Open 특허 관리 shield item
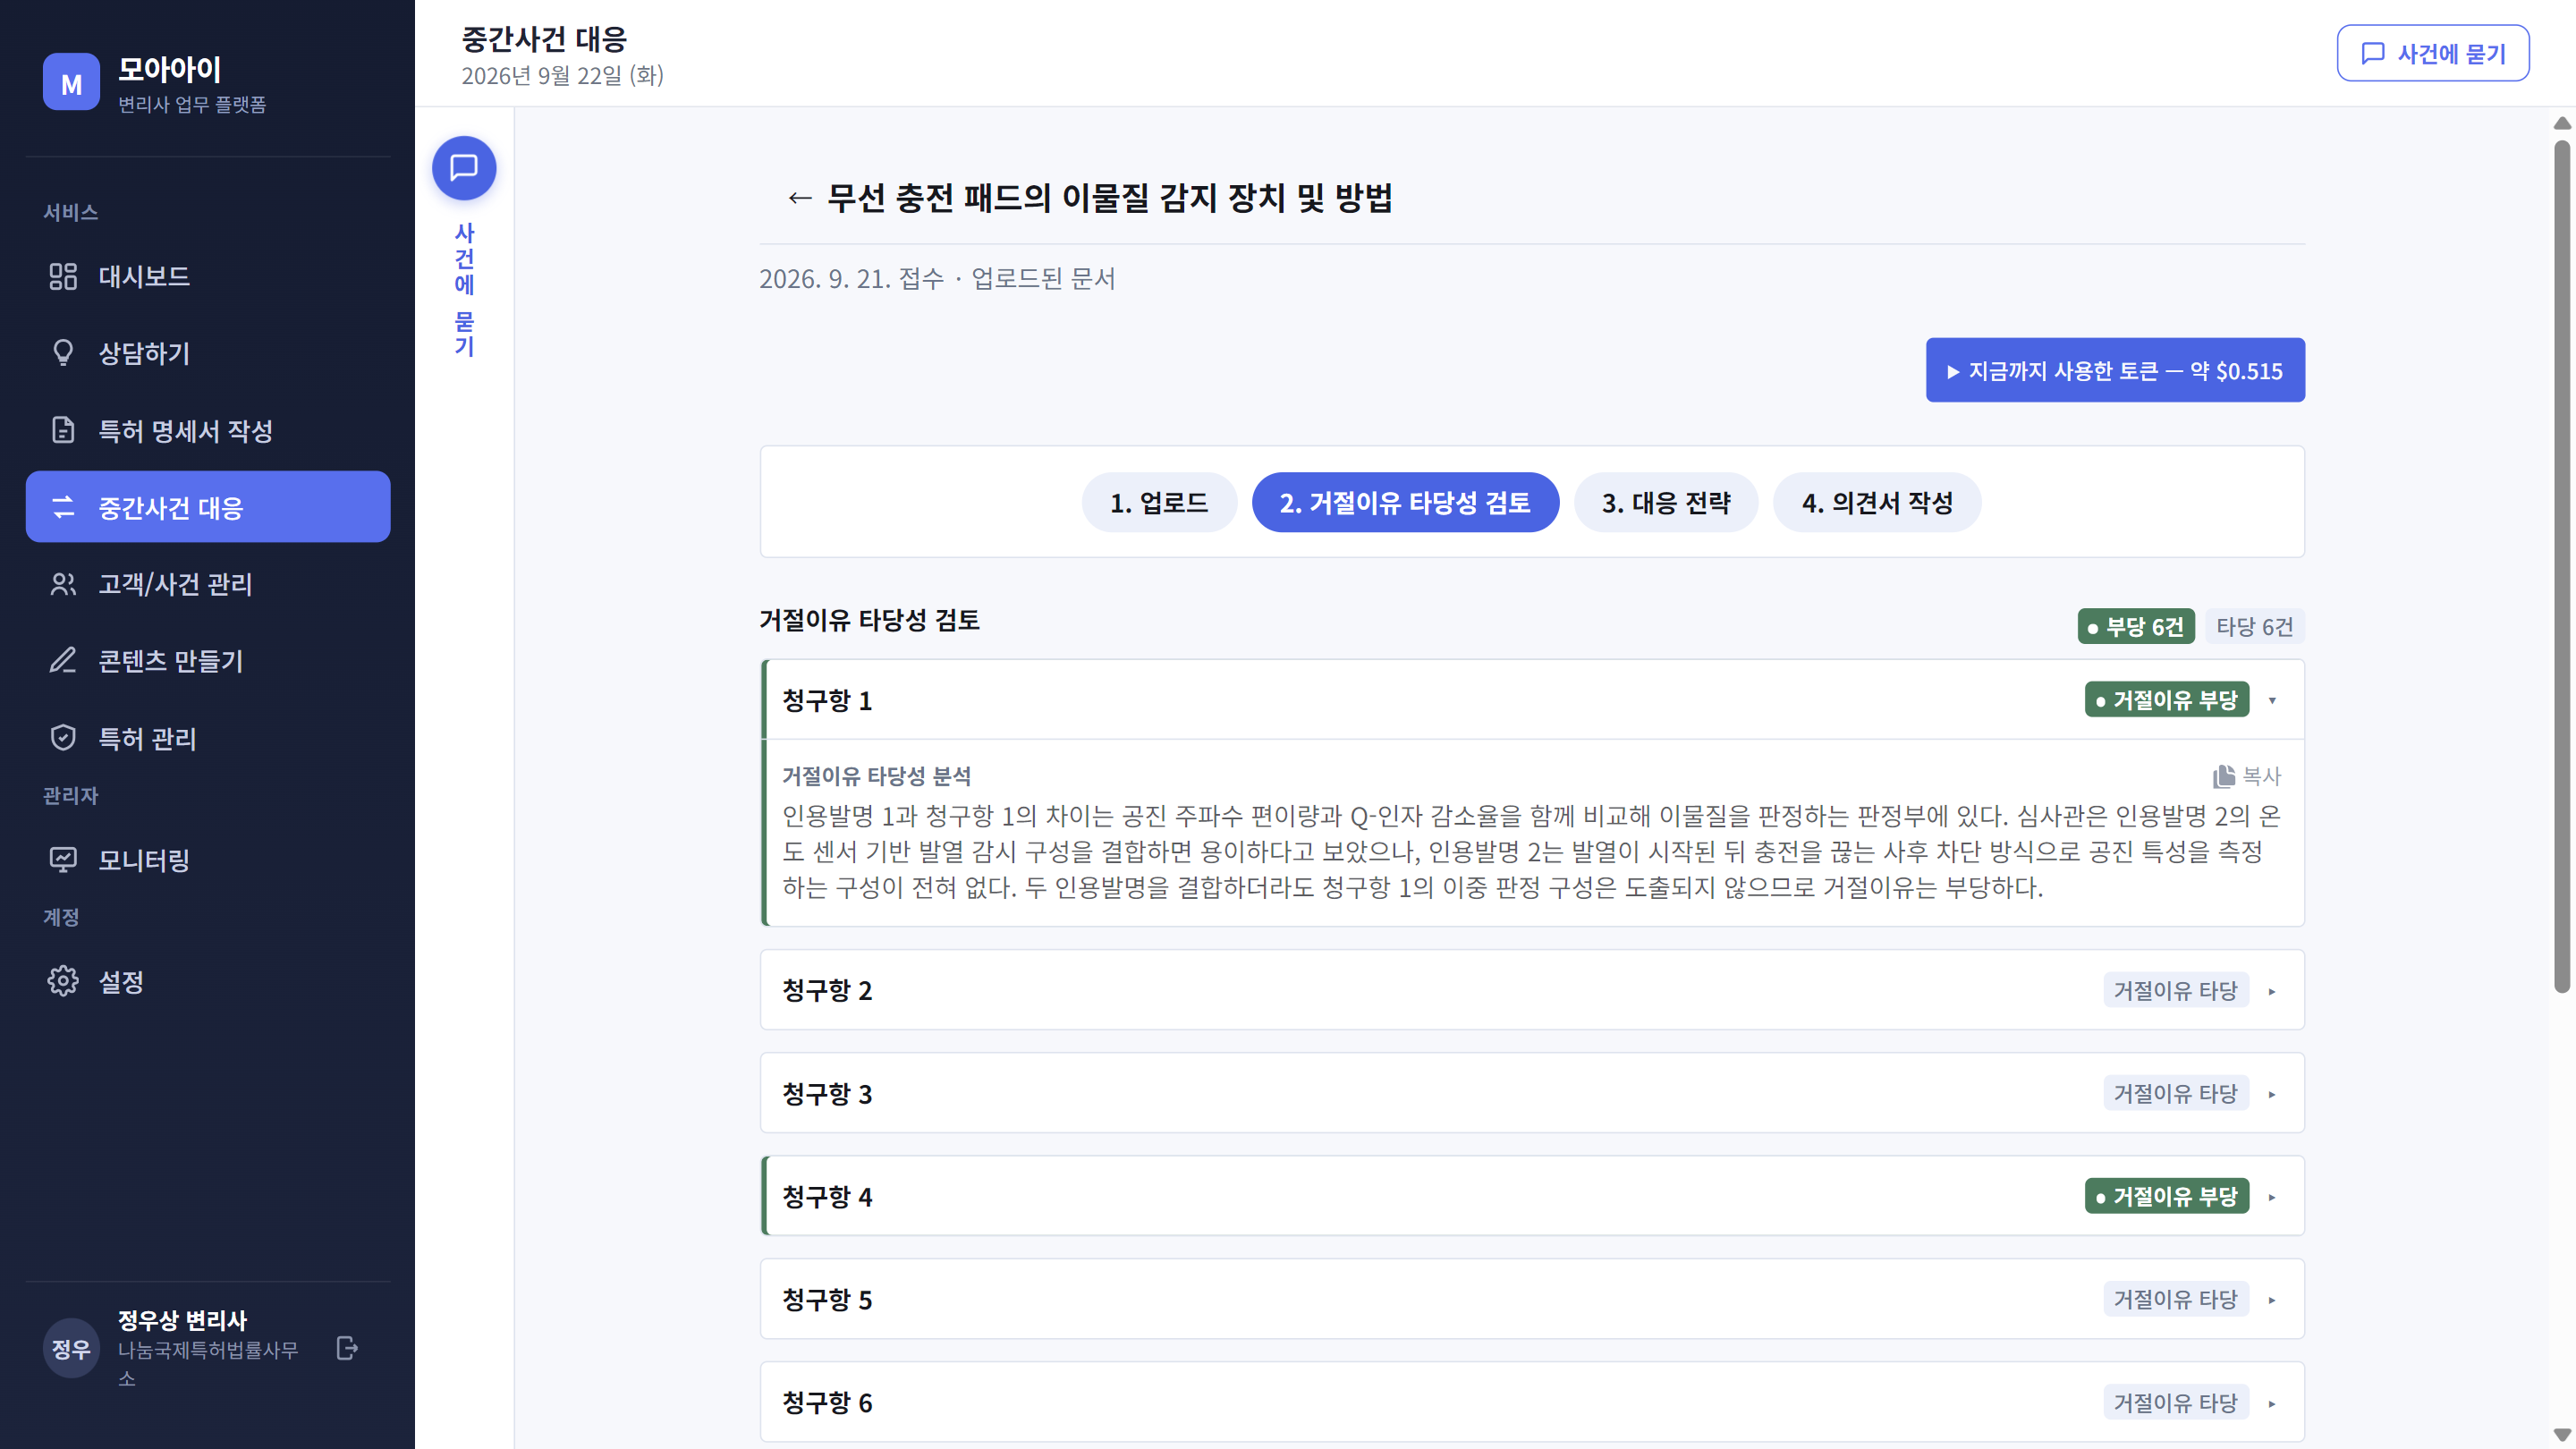 [208, 738]
